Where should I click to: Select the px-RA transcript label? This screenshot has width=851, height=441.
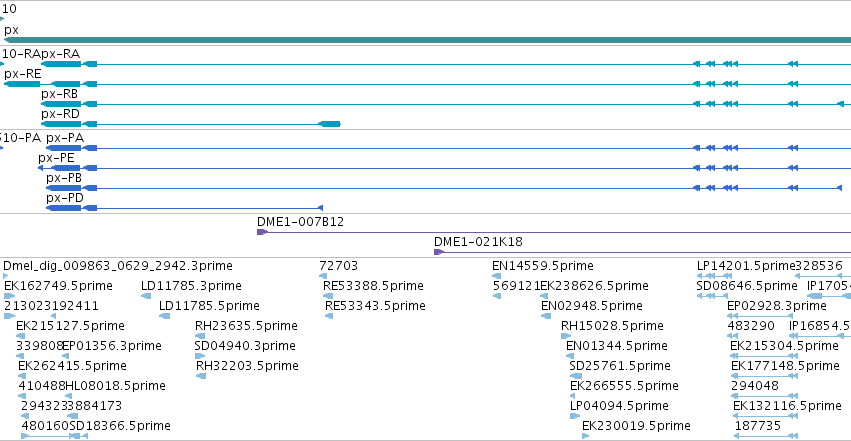pos(61,54)
